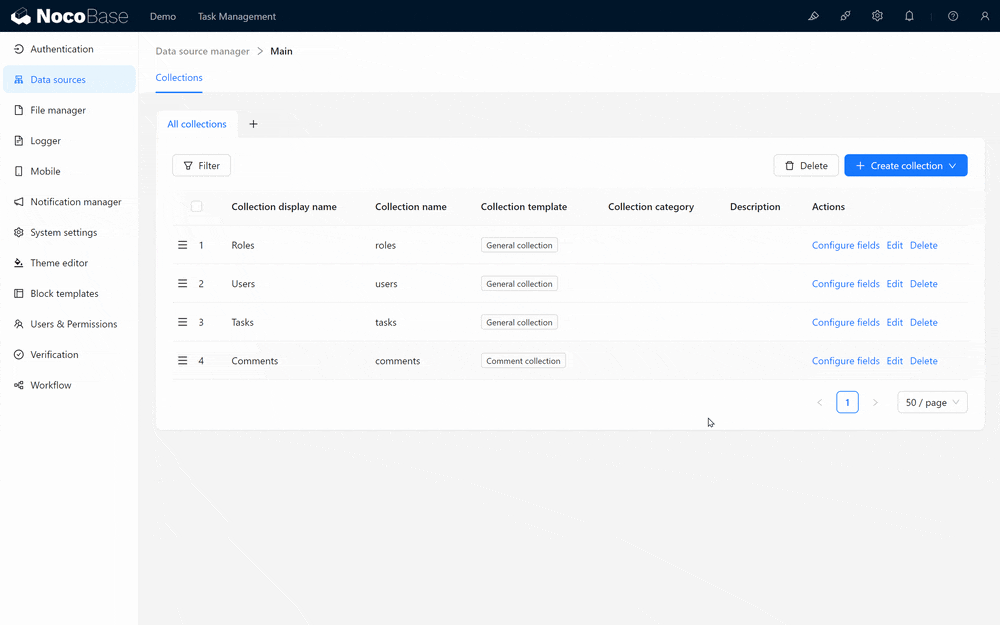Go to previous page arrow
This screenshot has height=625, width=1000.
point(820,402)
